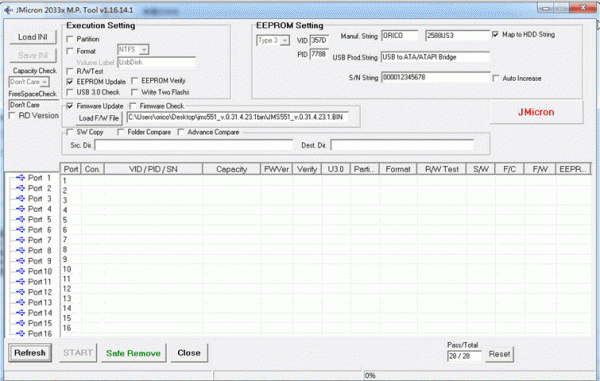600x381 pixels.
Task: Uncheck Map to HDD String
Action: 495,34
